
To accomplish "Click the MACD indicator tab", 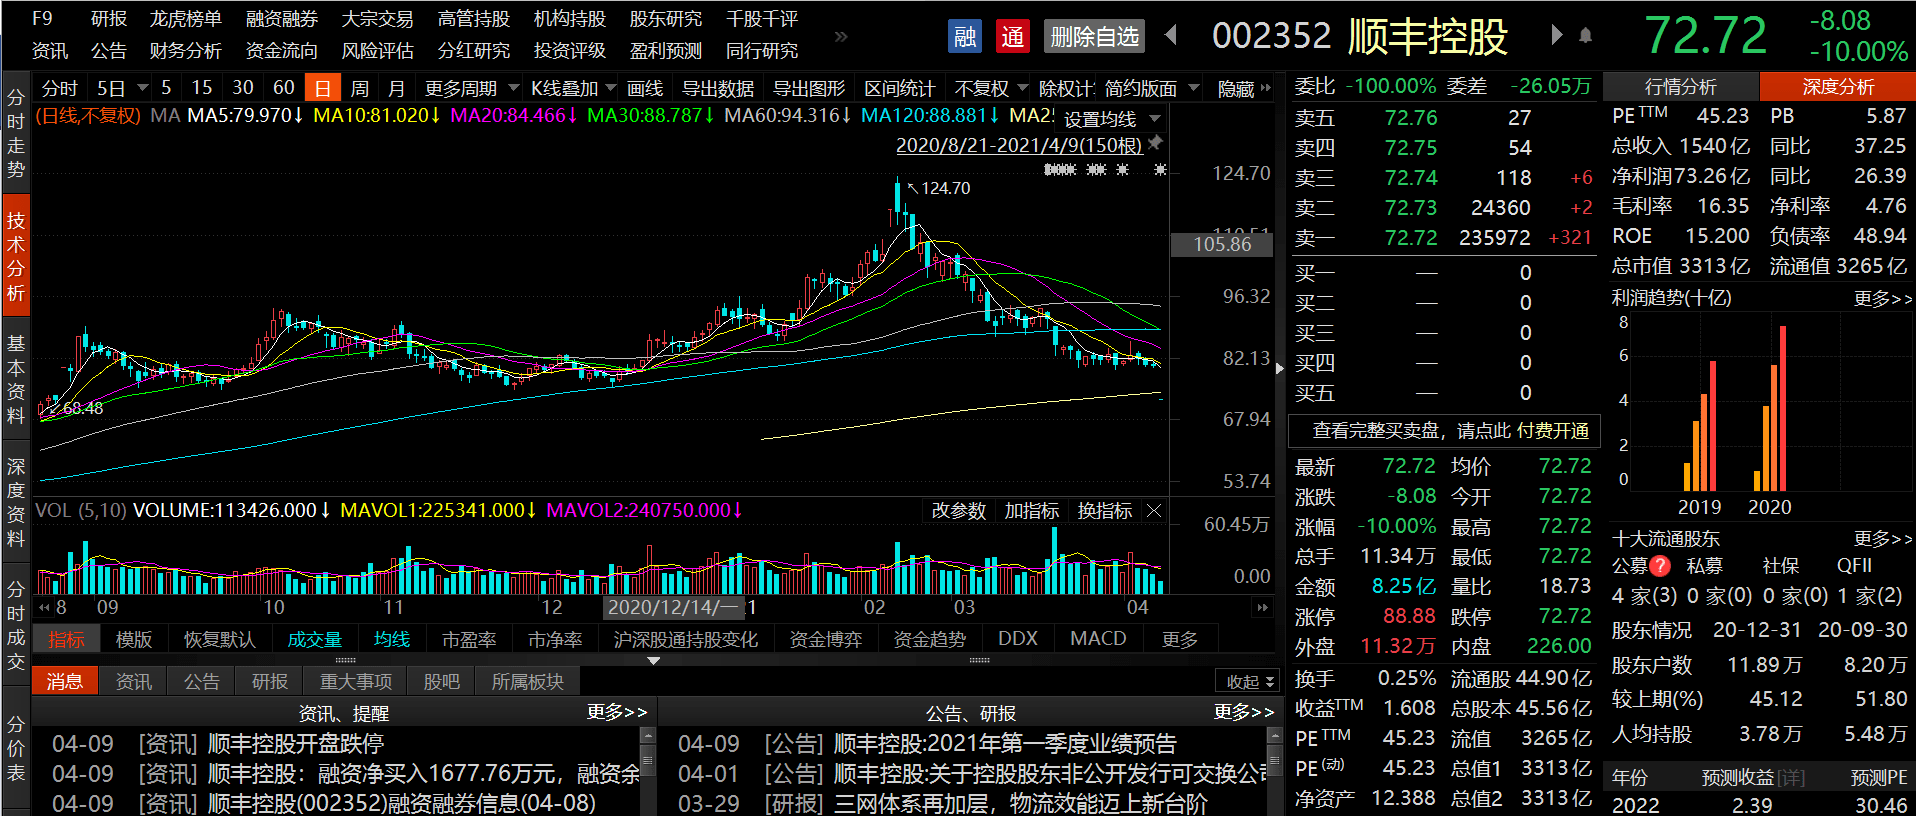I will (1097, 639).
